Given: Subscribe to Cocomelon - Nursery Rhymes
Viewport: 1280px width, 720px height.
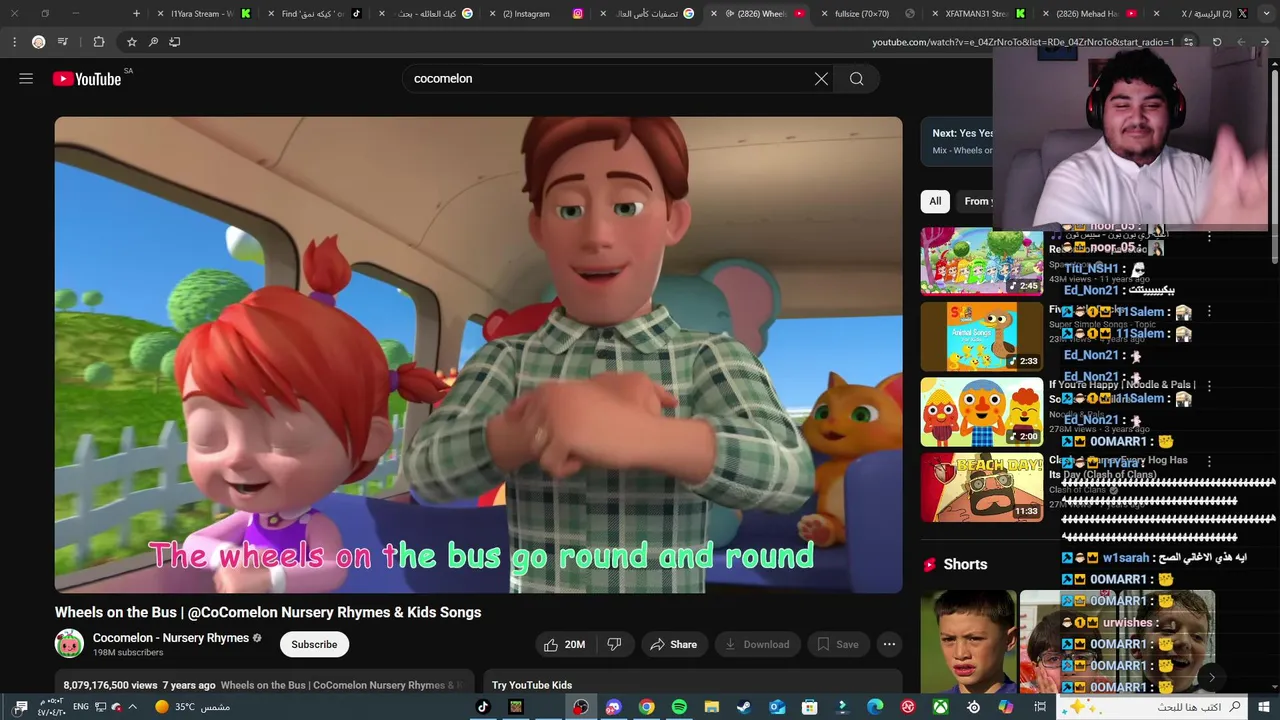Looking at the screenshot, I should 314,644.
